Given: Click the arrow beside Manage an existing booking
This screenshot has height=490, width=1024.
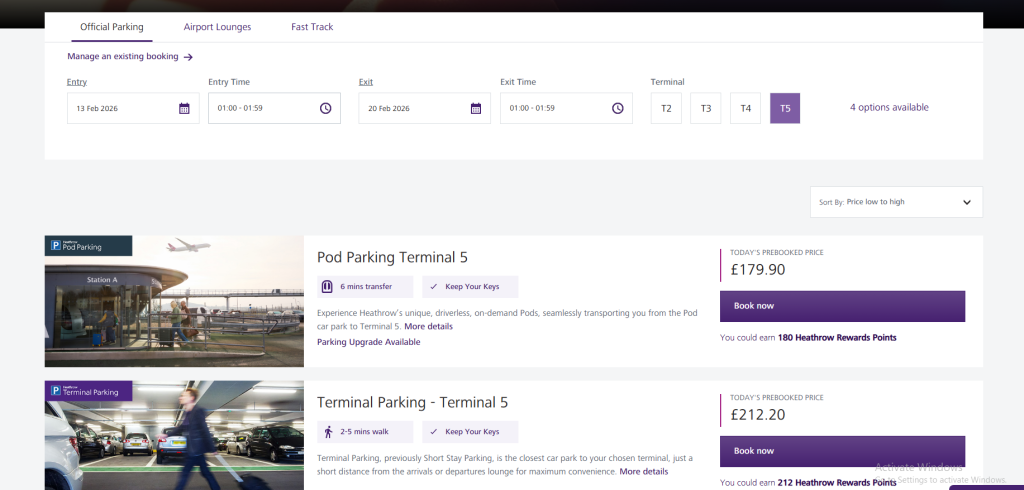Looking at the screenshot, I should [x=188, y=57].
